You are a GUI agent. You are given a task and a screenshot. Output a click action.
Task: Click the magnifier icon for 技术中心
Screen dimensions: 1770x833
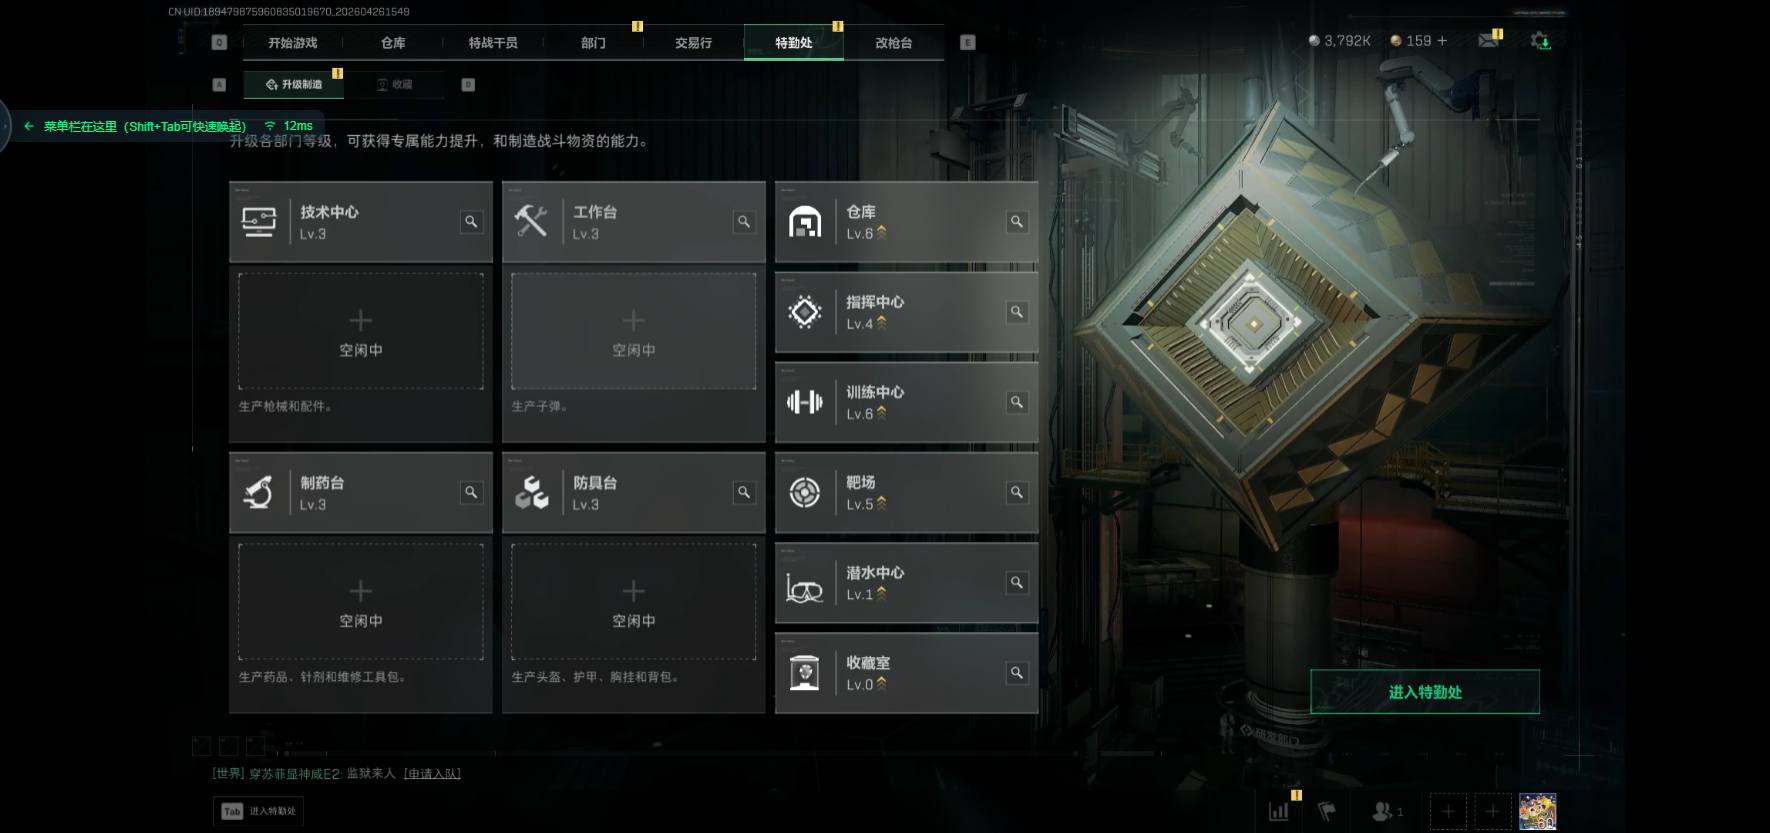(x=471, y=222)
